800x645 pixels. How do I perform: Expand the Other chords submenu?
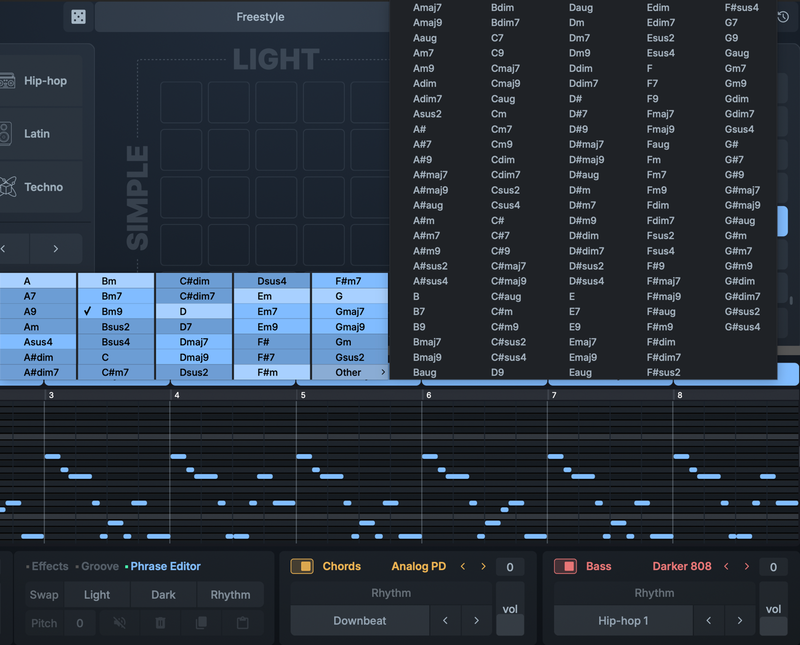pyautogui.click(x=349, y=372)
